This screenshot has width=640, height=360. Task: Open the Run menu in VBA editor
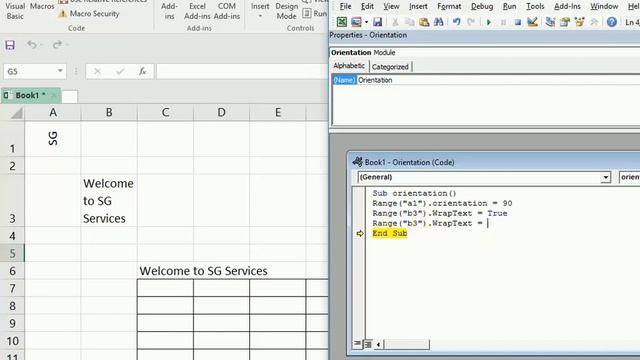509,7
